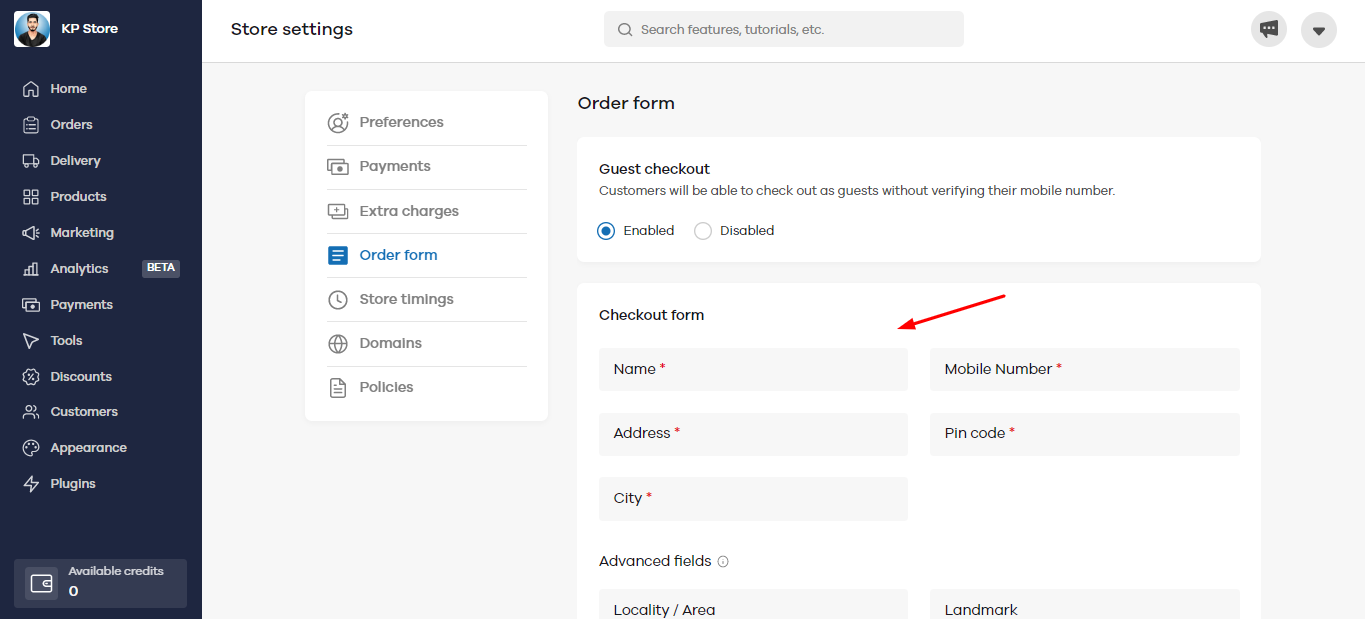1365x619 pixels.
Task: Select Disabled for guest checkout
Action: [x=703, y=231]
